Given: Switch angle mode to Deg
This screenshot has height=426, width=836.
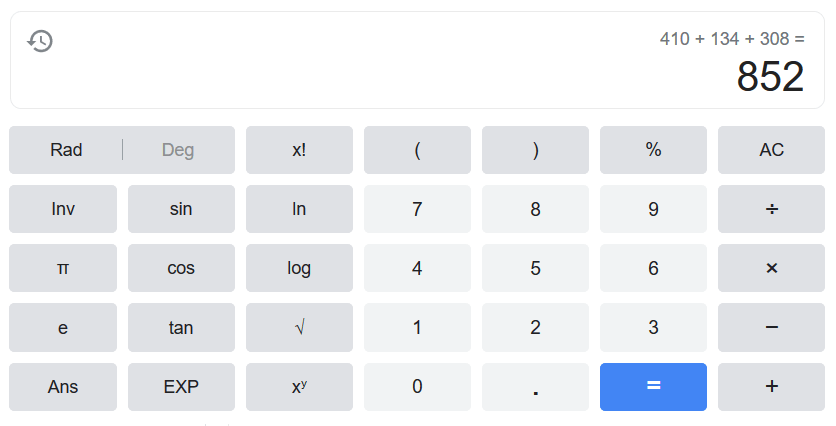Looking at the screenshot, I should click(x=178, y=150).
